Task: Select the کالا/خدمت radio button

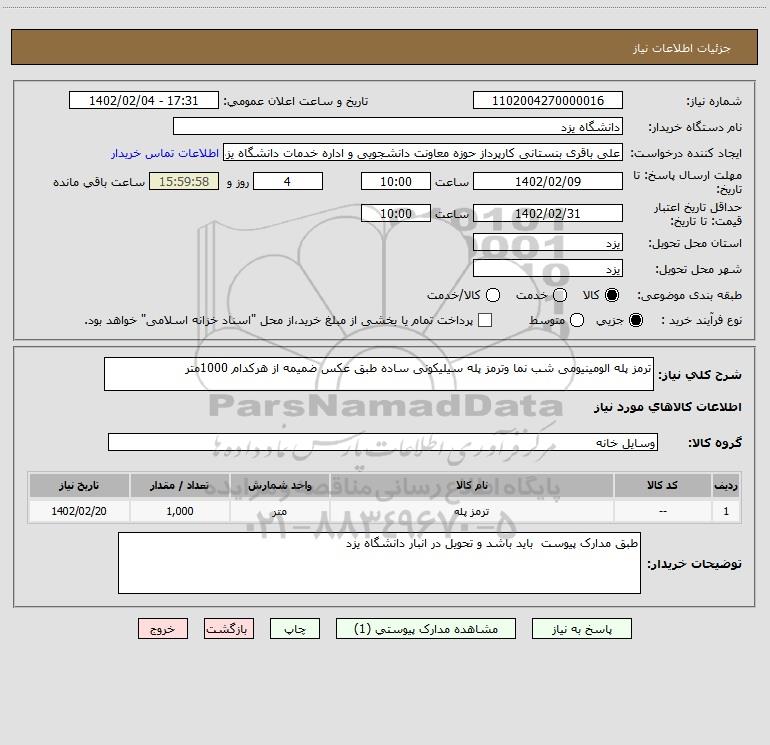Action: point(493,295)
